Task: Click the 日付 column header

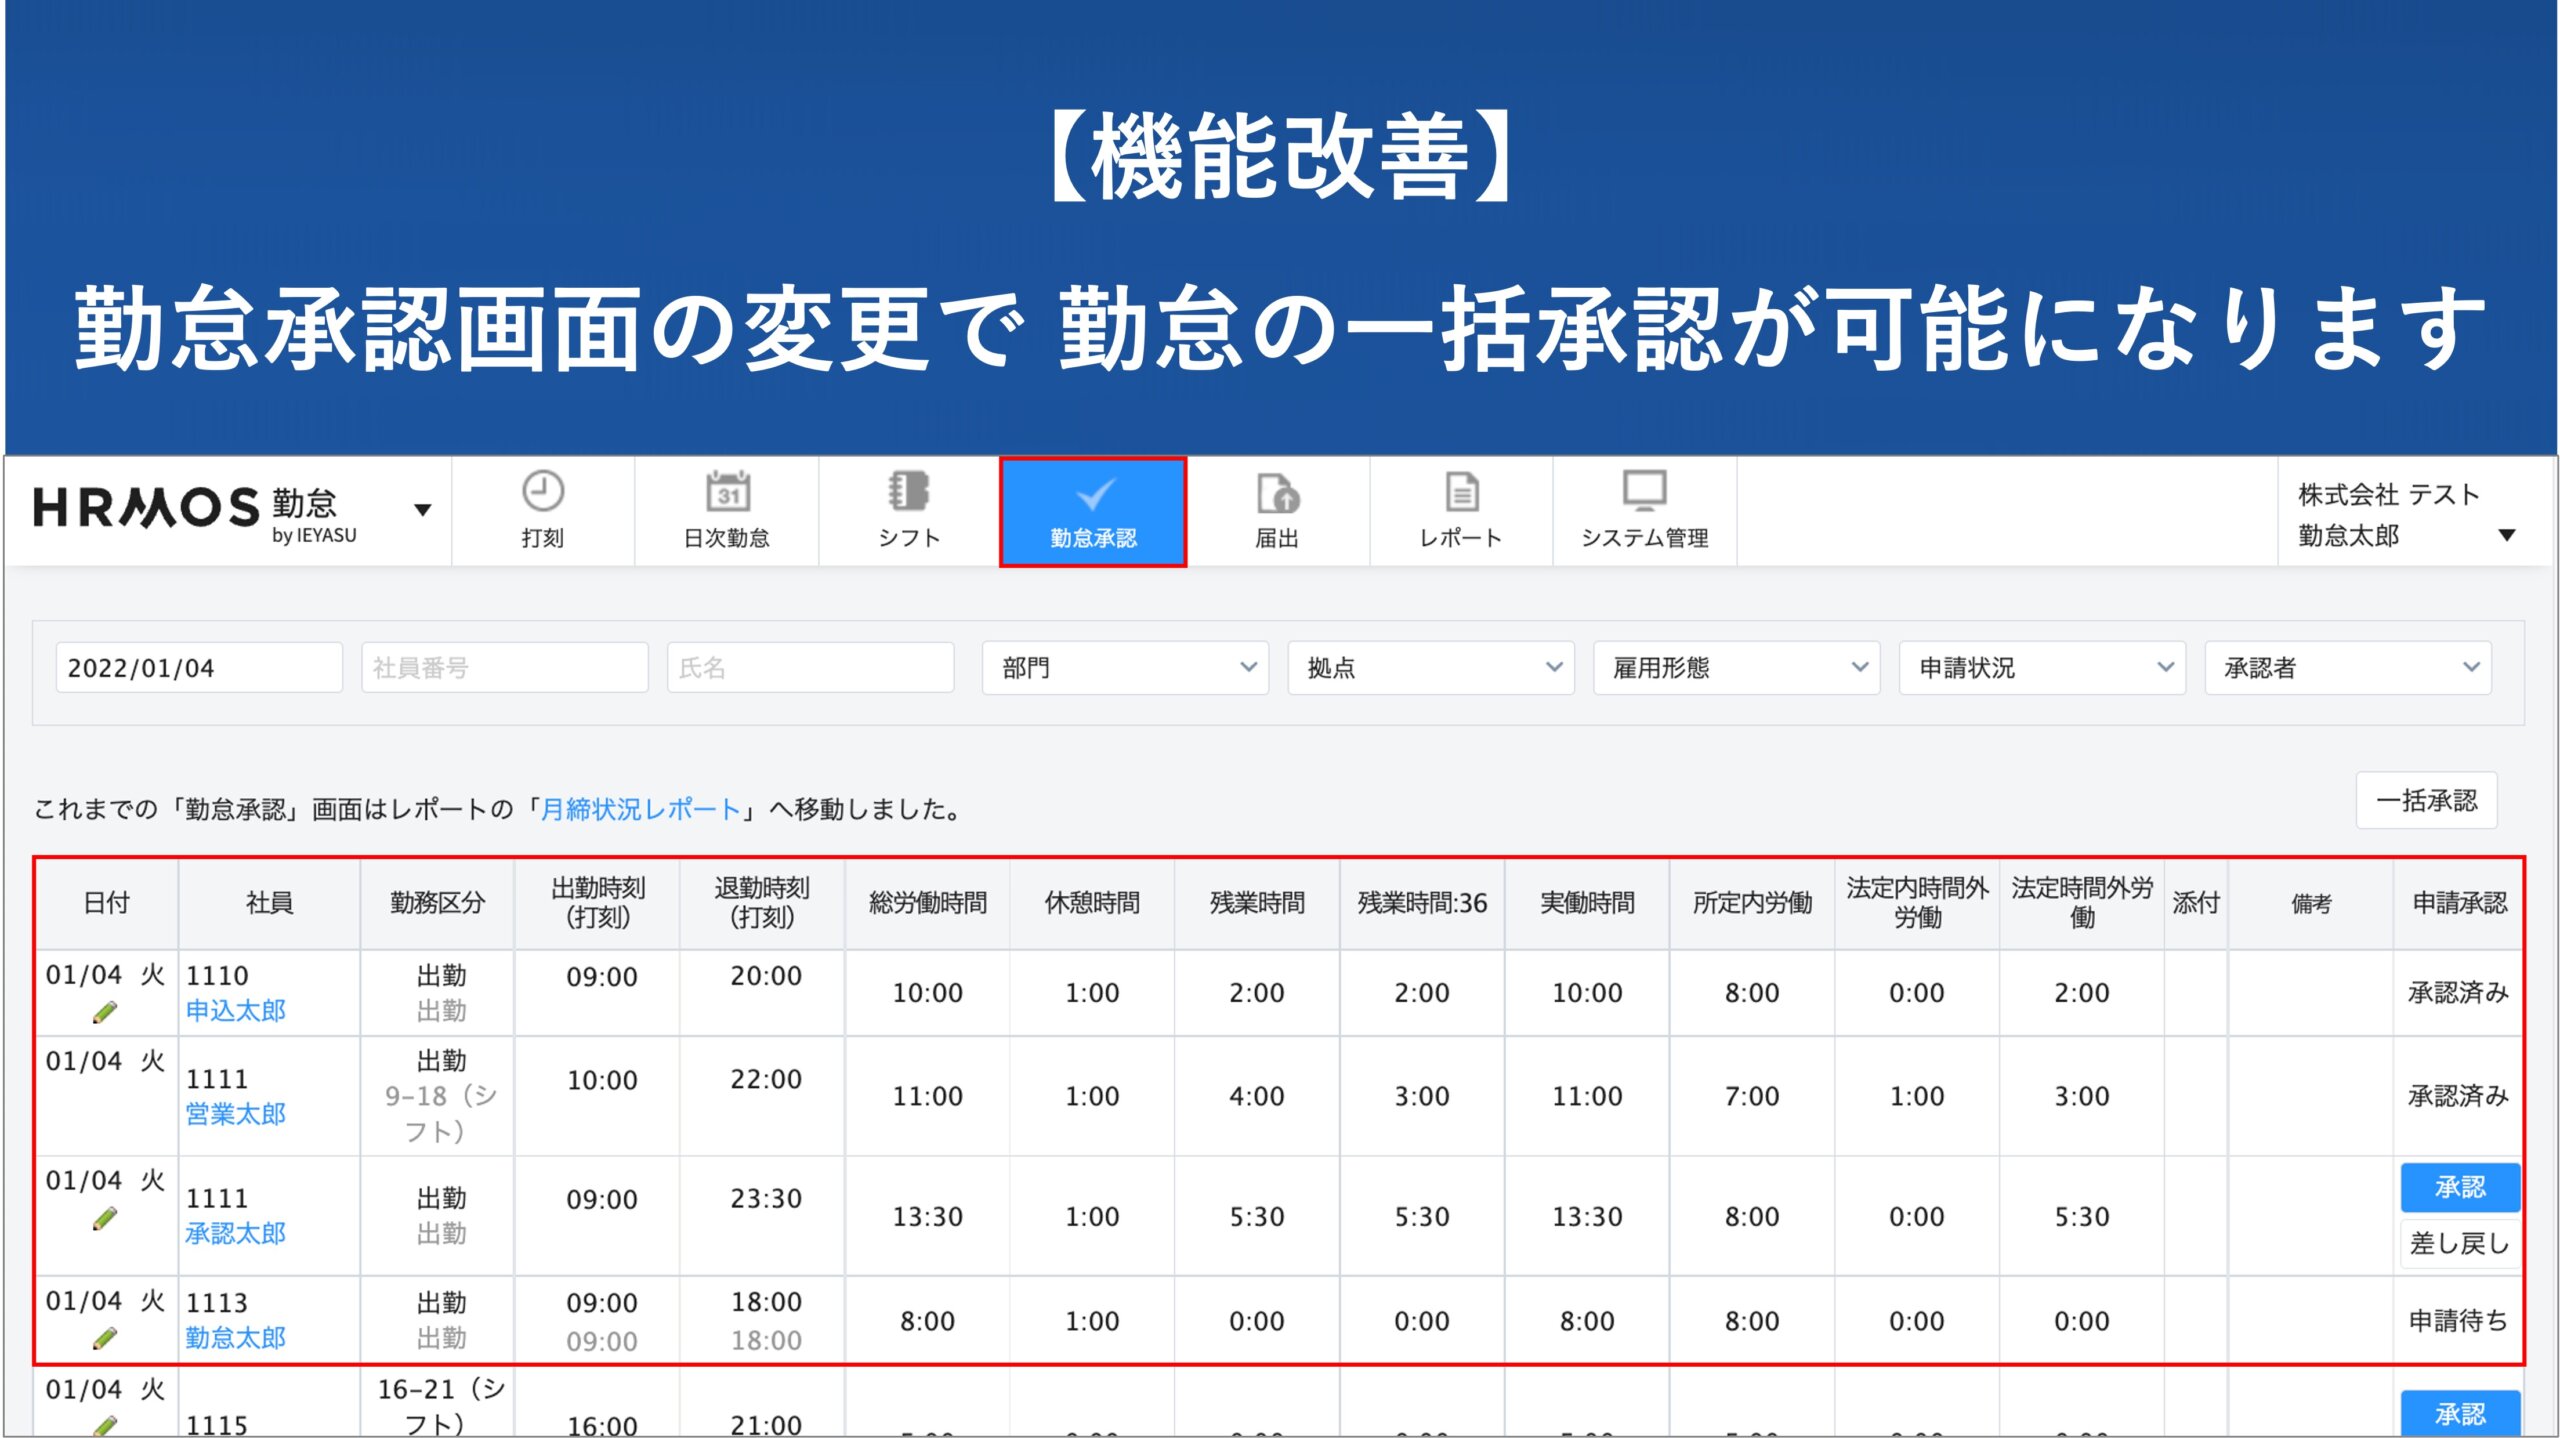Action: tap(107, 903)
